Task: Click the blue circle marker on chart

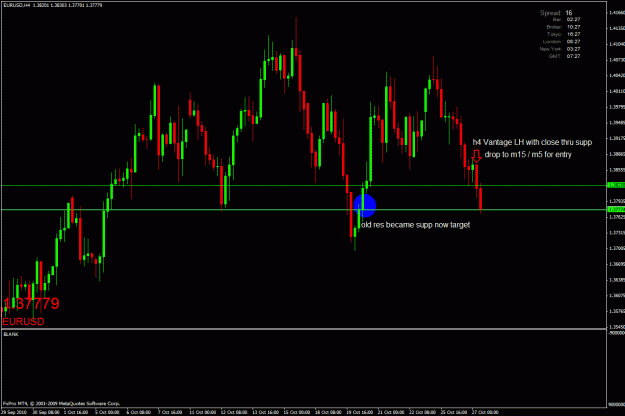Action: point(365,206)
